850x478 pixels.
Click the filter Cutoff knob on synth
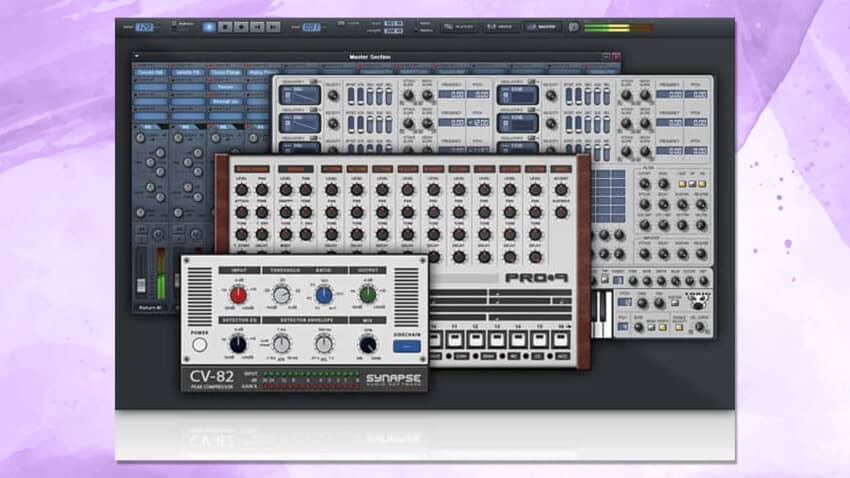[x=645, y=184]
